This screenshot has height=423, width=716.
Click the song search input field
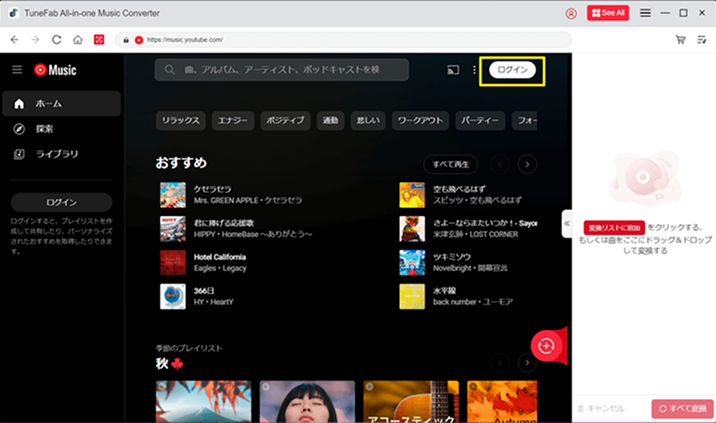(281, 69)
